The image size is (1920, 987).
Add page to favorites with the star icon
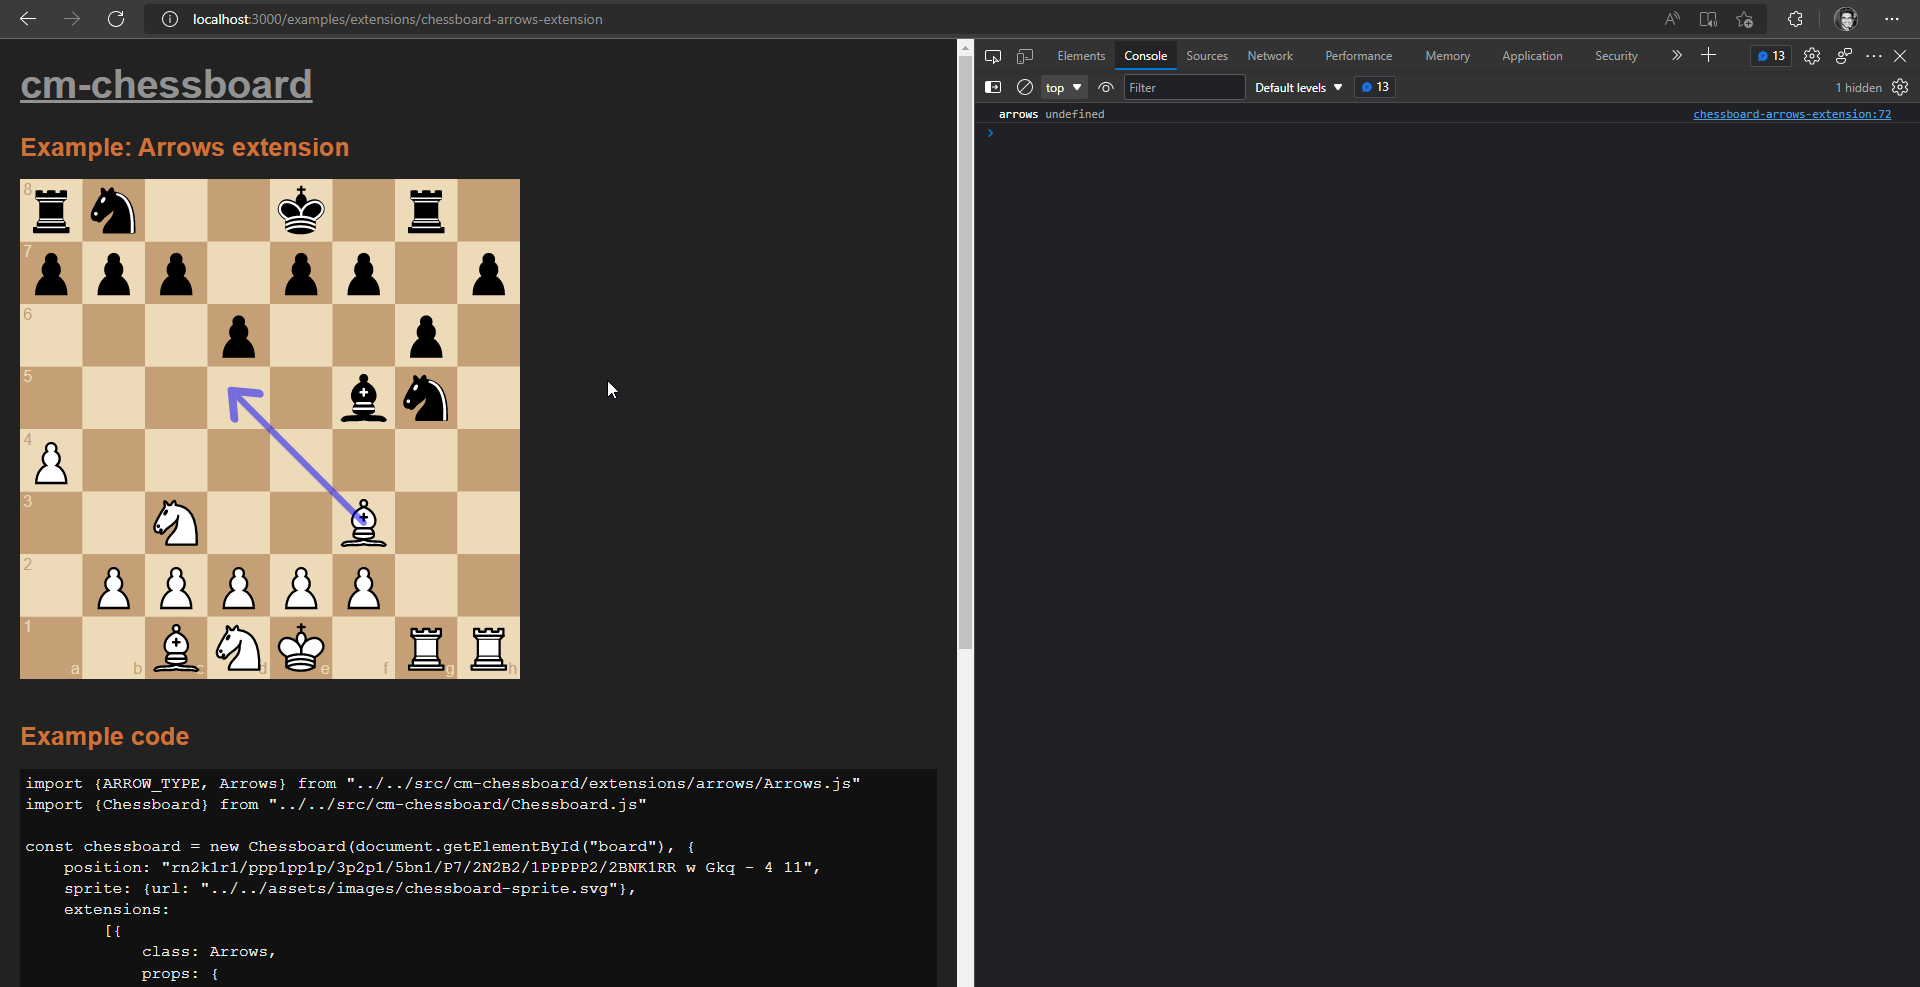[1745, 19]
